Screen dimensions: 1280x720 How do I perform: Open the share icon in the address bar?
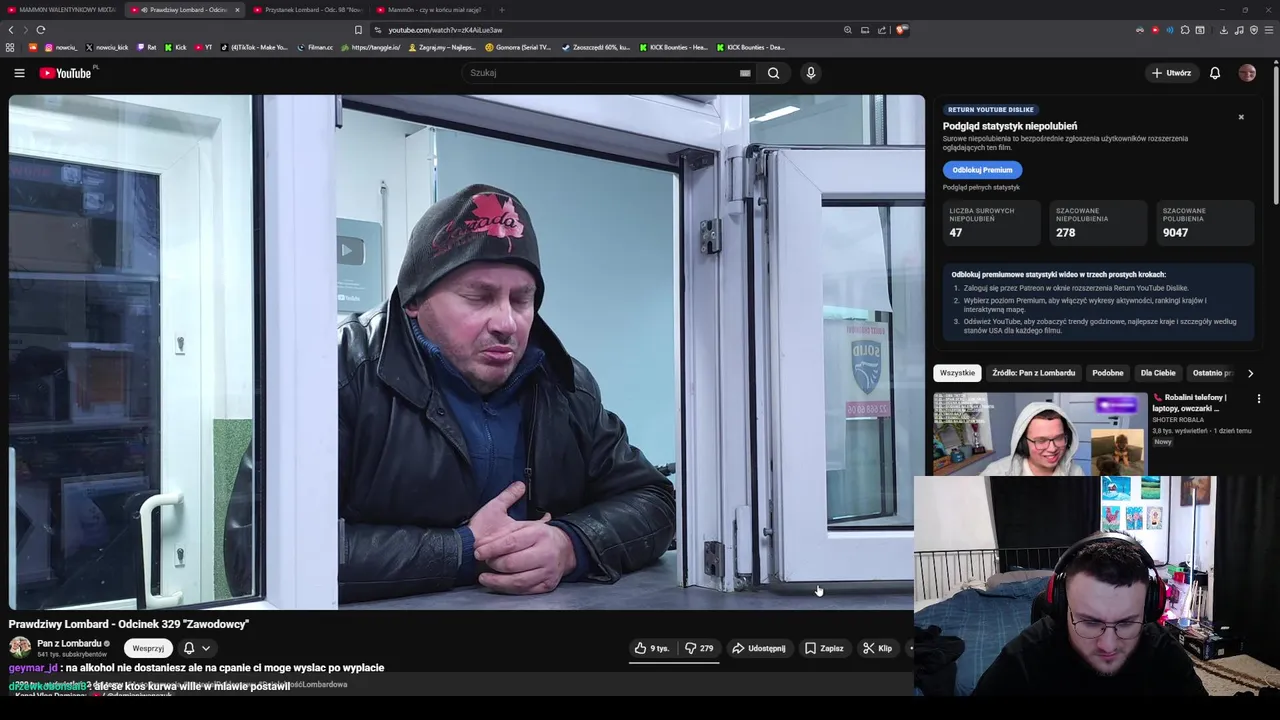click(x=882, y=30)
